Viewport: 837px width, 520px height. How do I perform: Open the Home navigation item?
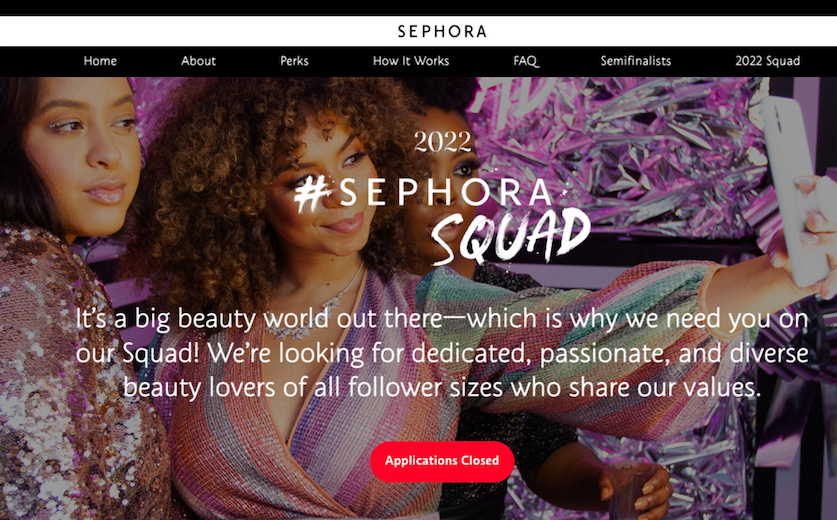pyautogui.click(x=100, y=61)
